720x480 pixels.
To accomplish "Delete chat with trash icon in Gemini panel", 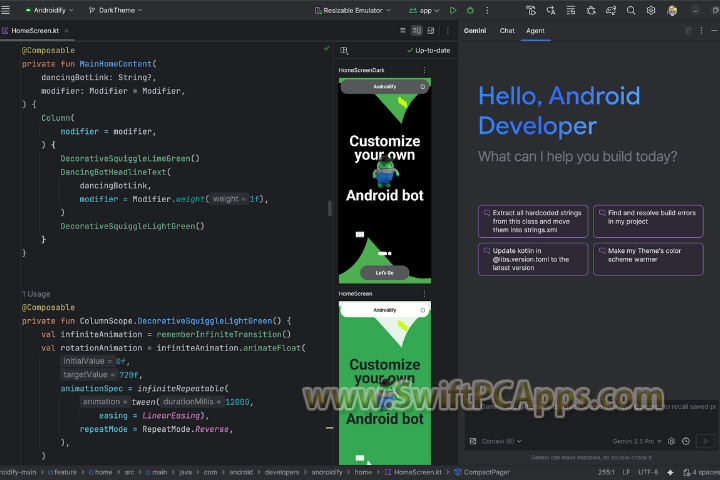I will coord(688,30).
